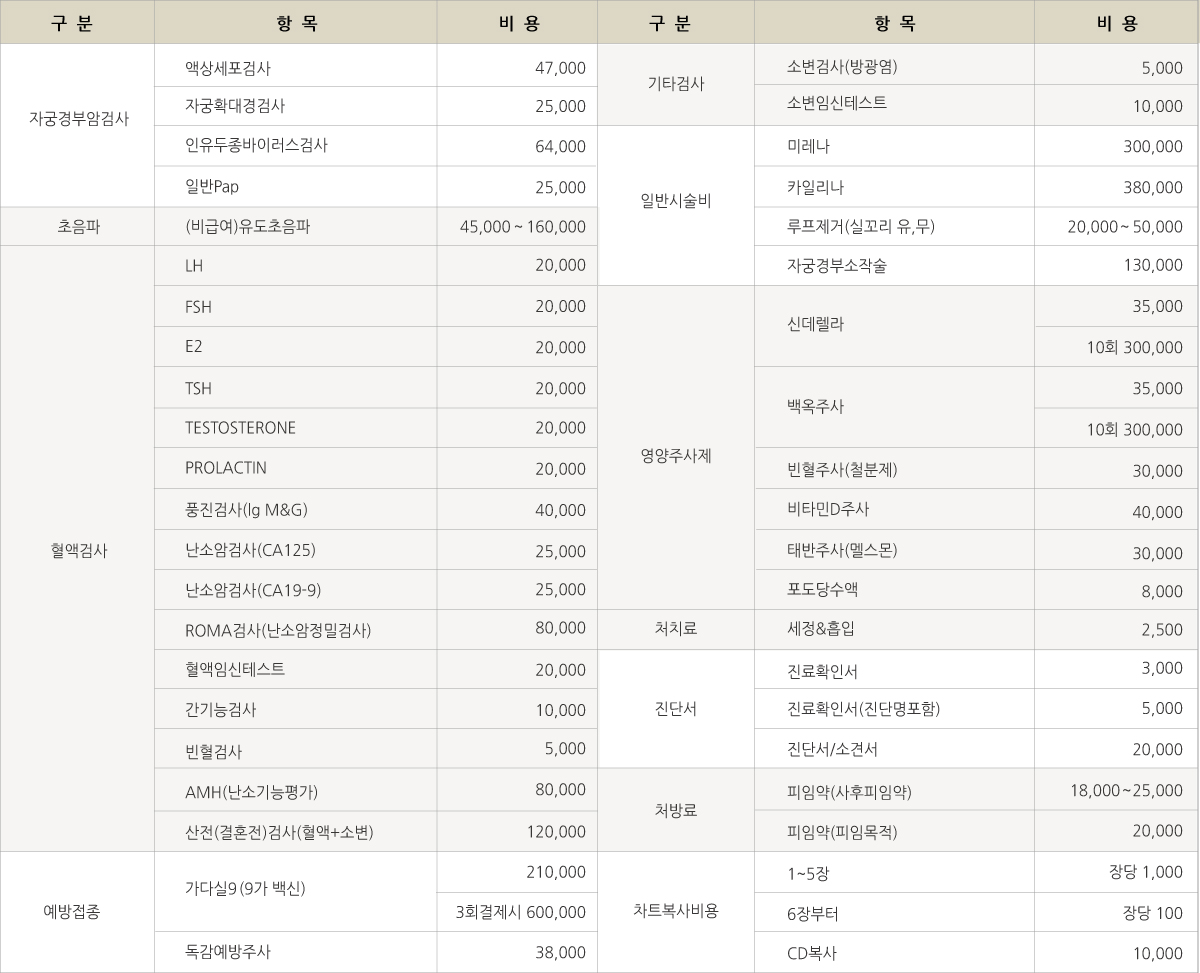Click the 영양주사제 category cell

click(675, 455)
